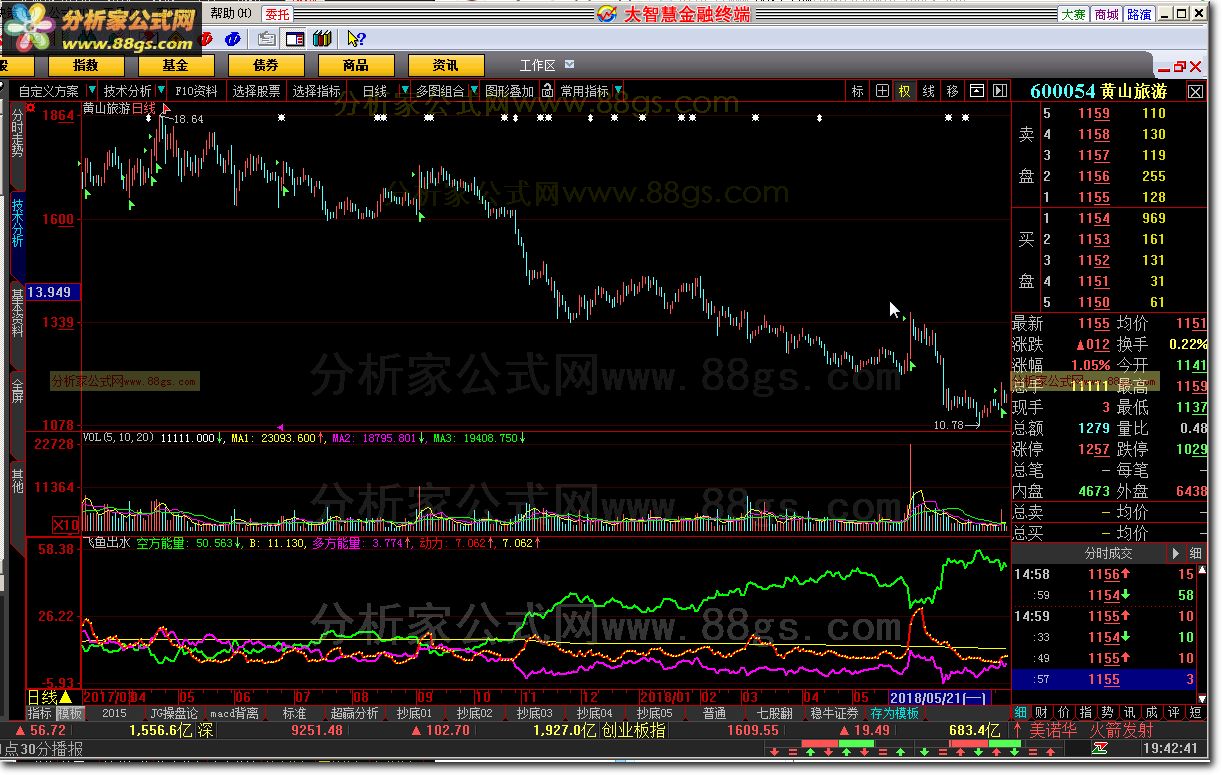Click 选择股票 toolbar item

pos(257,91)
